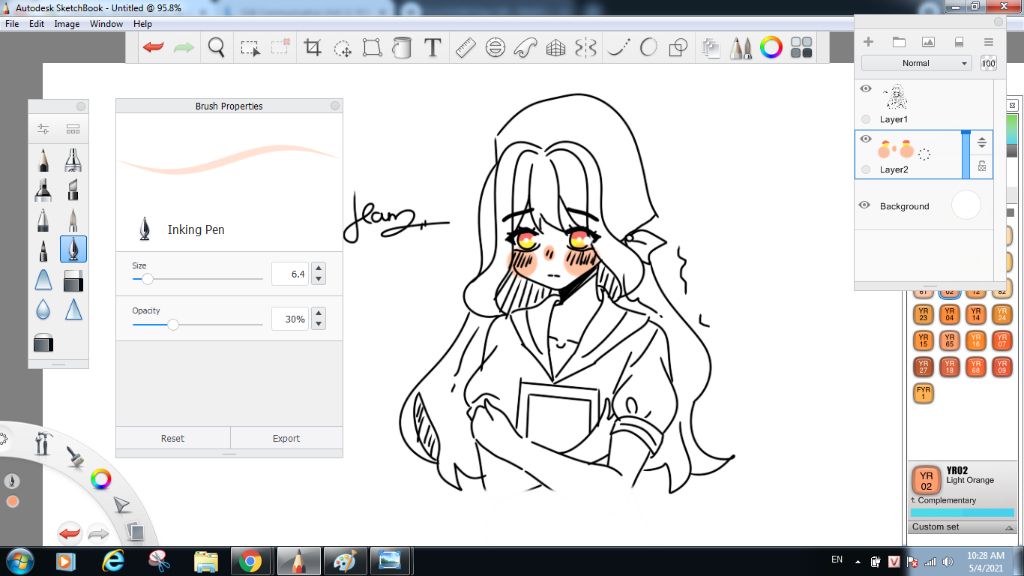
Task: Click the red Undo arrow in the top toolbar
Action: (153, 48)
